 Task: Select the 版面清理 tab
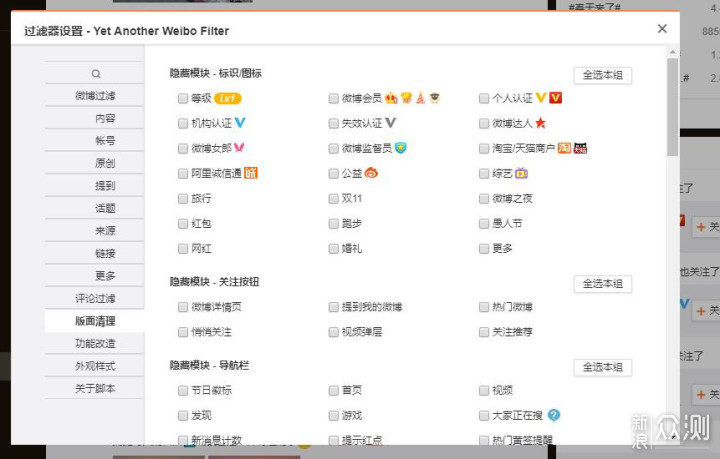[95, 321]
